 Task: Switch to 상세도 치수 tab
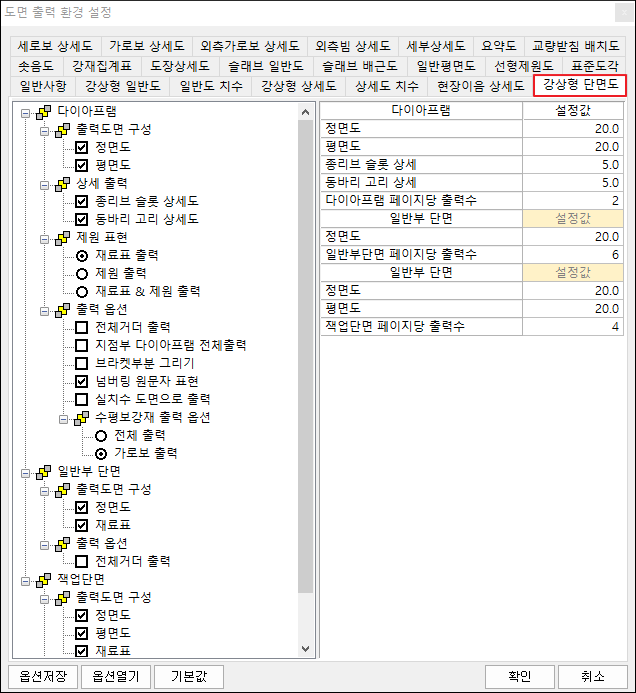pyautogui.click(x=387, y=86)
